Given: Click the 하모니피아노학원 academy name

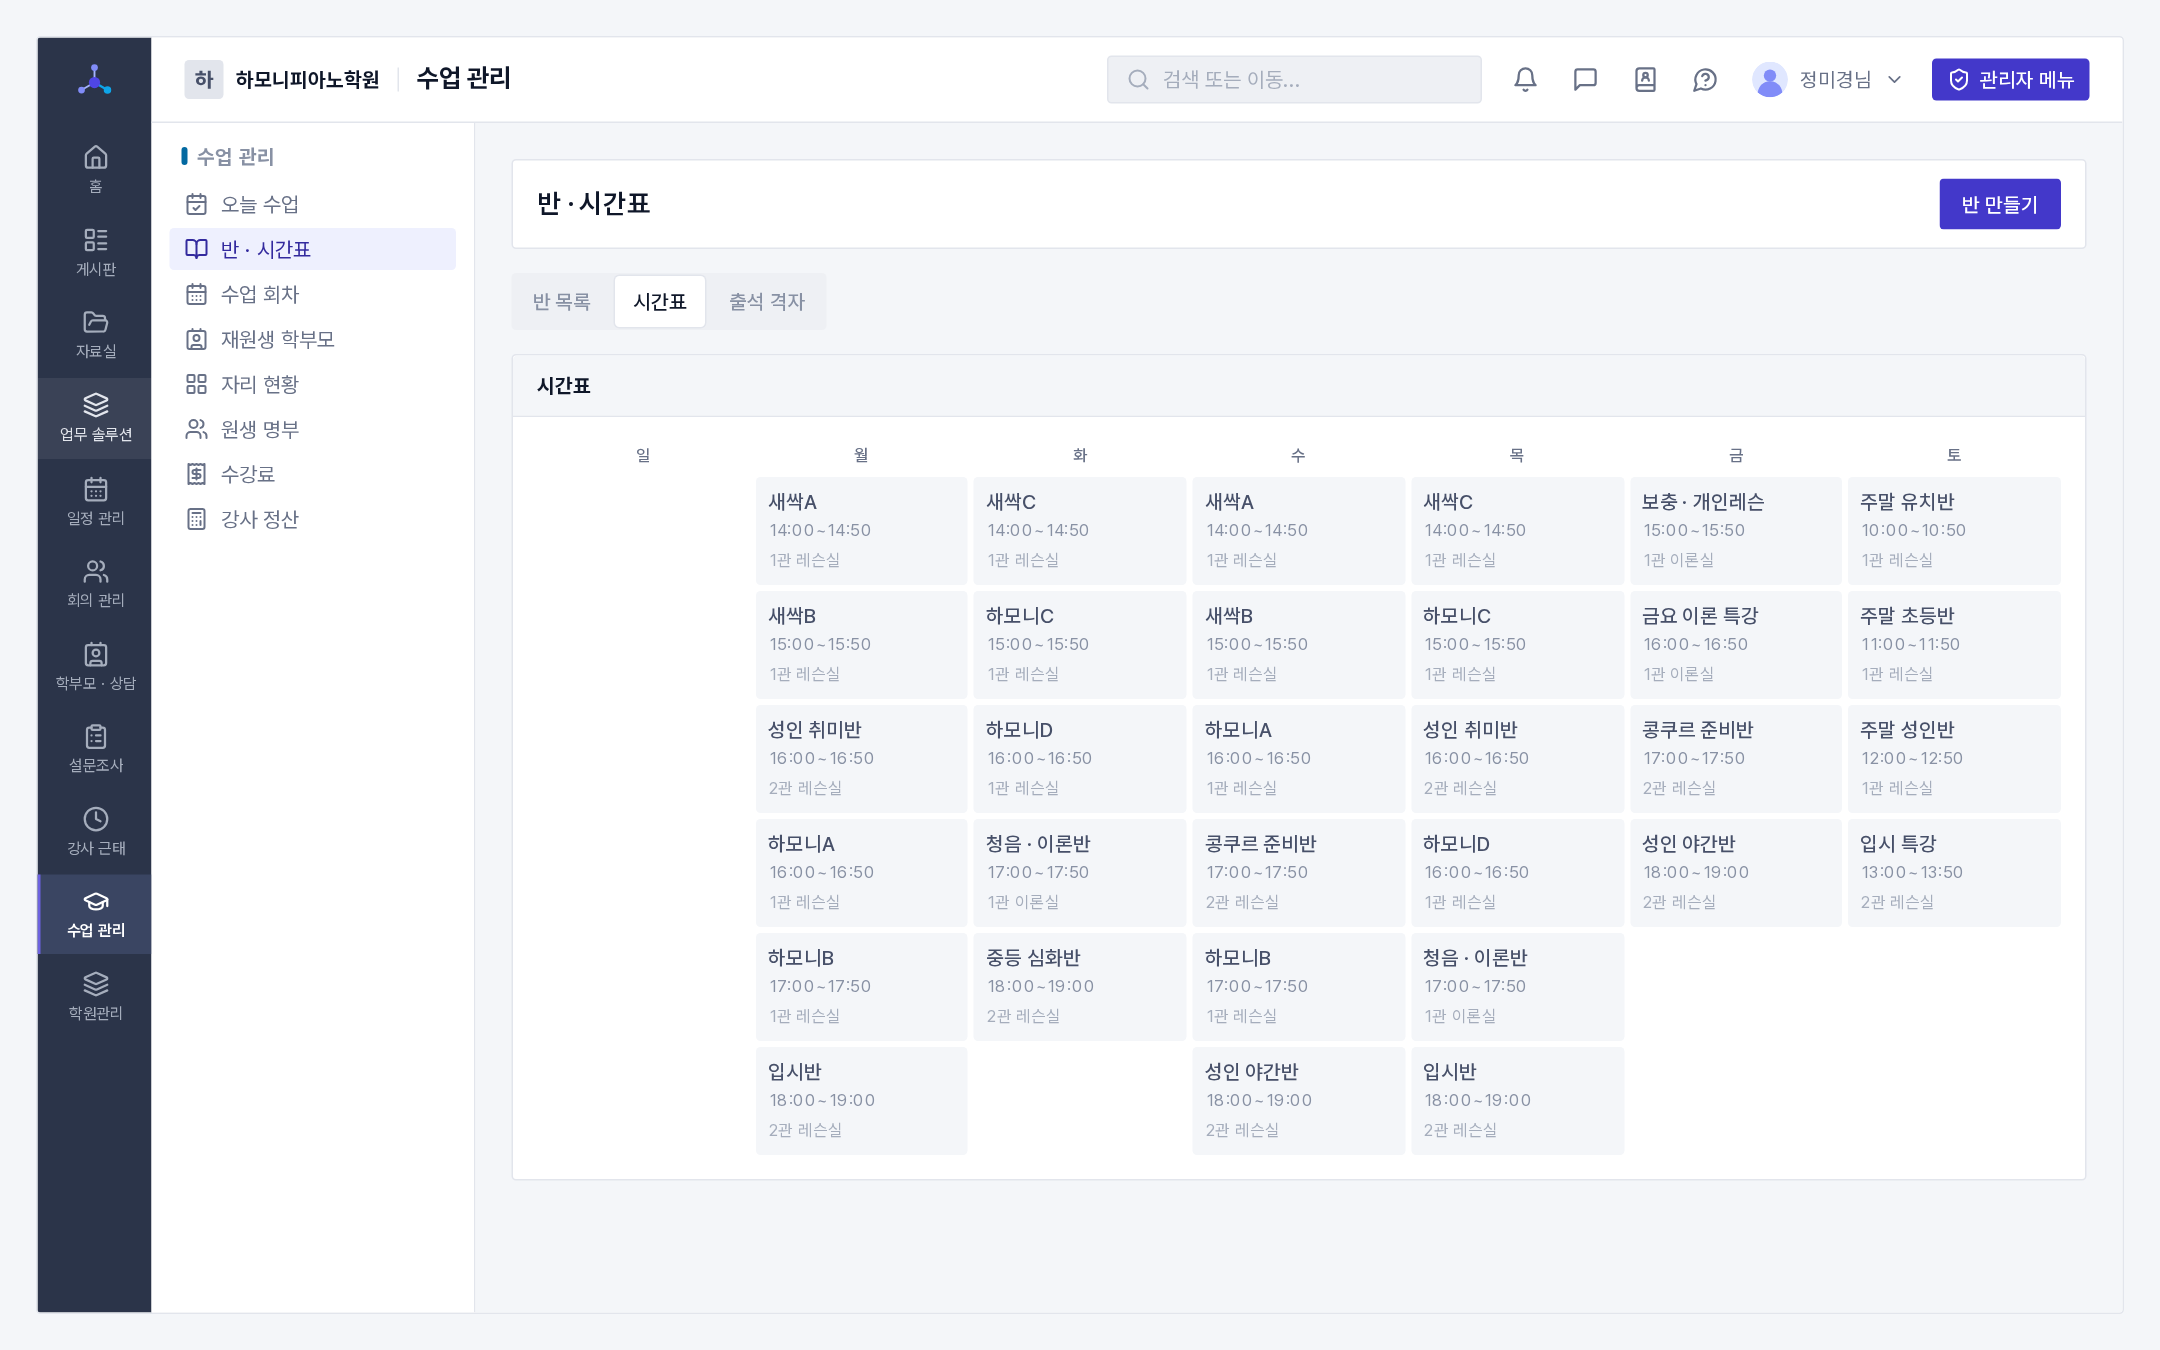Looking at the screenshot, I should pos(307,80).
